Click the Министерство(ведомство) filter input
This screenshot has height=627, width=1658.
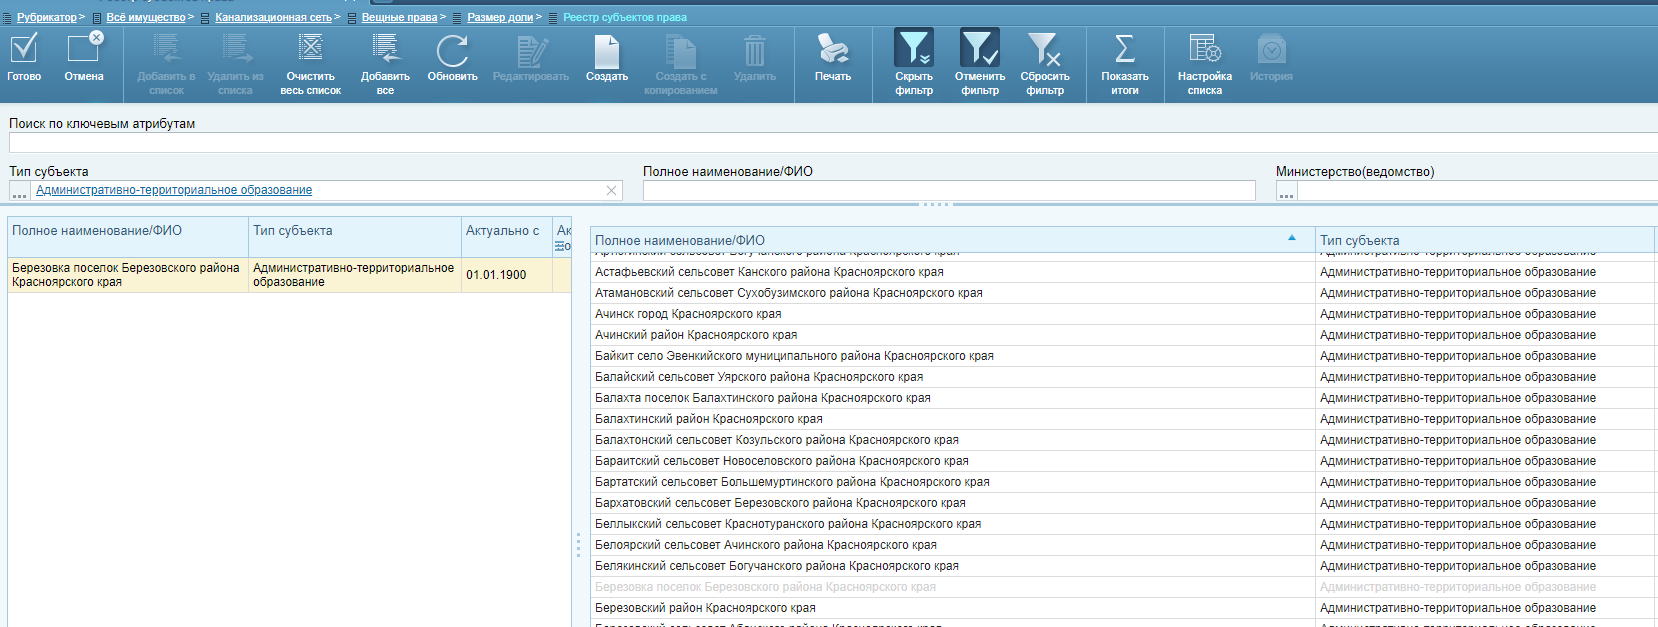tap(1477, 191)
